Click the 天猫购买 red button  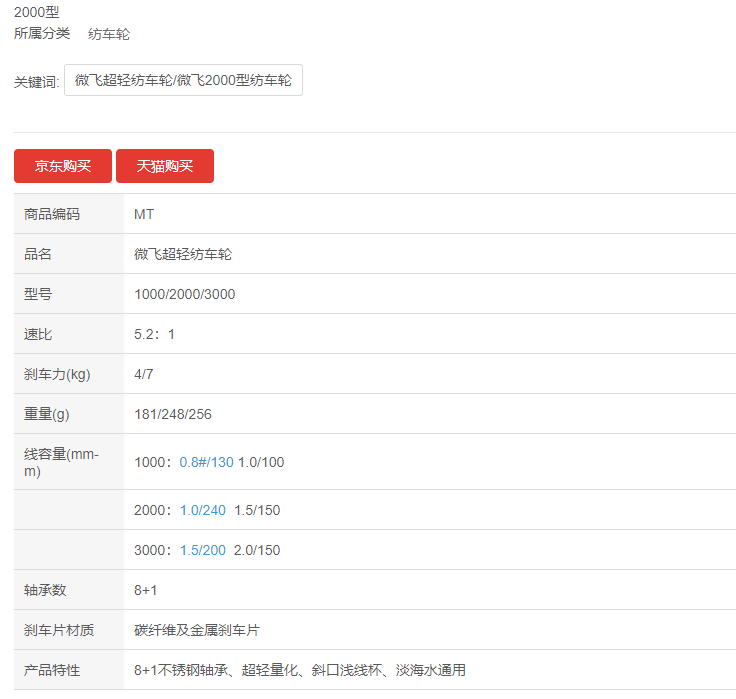[165, 166]
